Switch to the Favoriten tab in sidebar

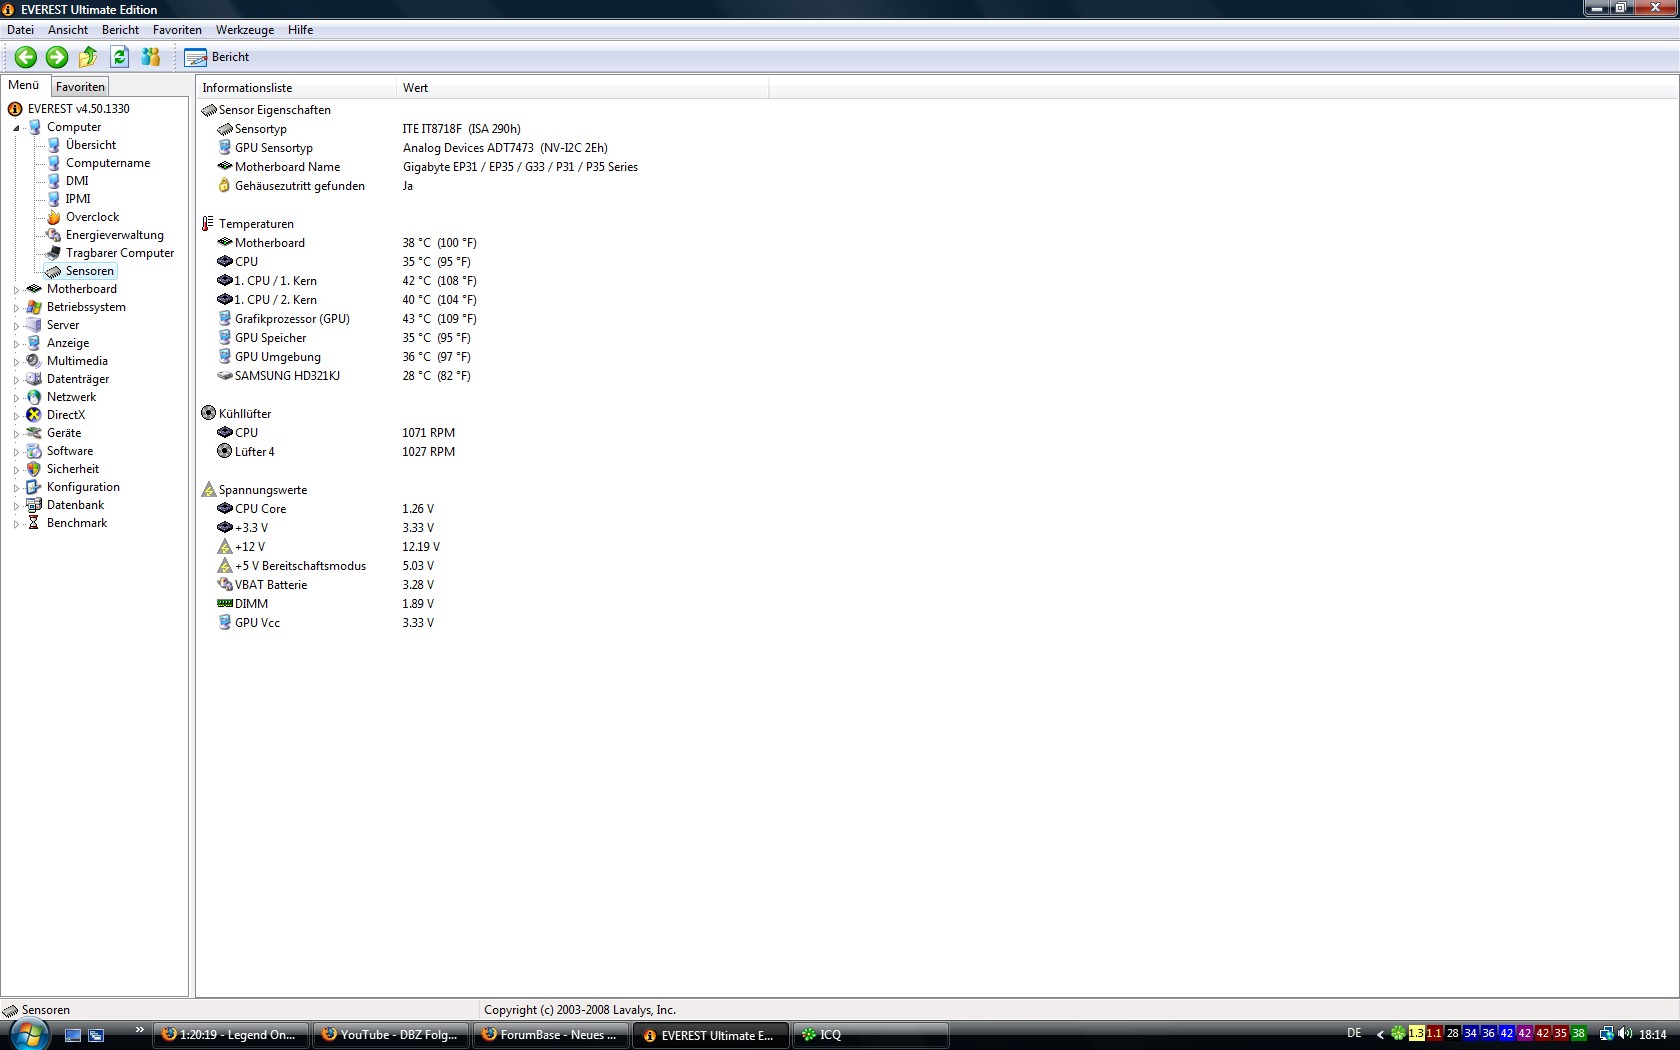80,87
